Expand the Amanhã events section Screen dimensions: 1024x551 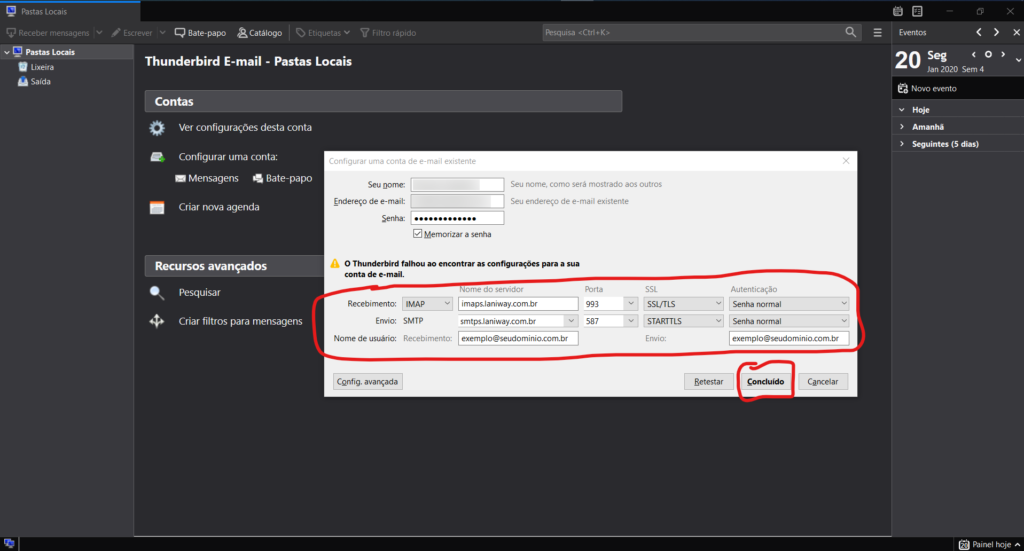[902, 127]
